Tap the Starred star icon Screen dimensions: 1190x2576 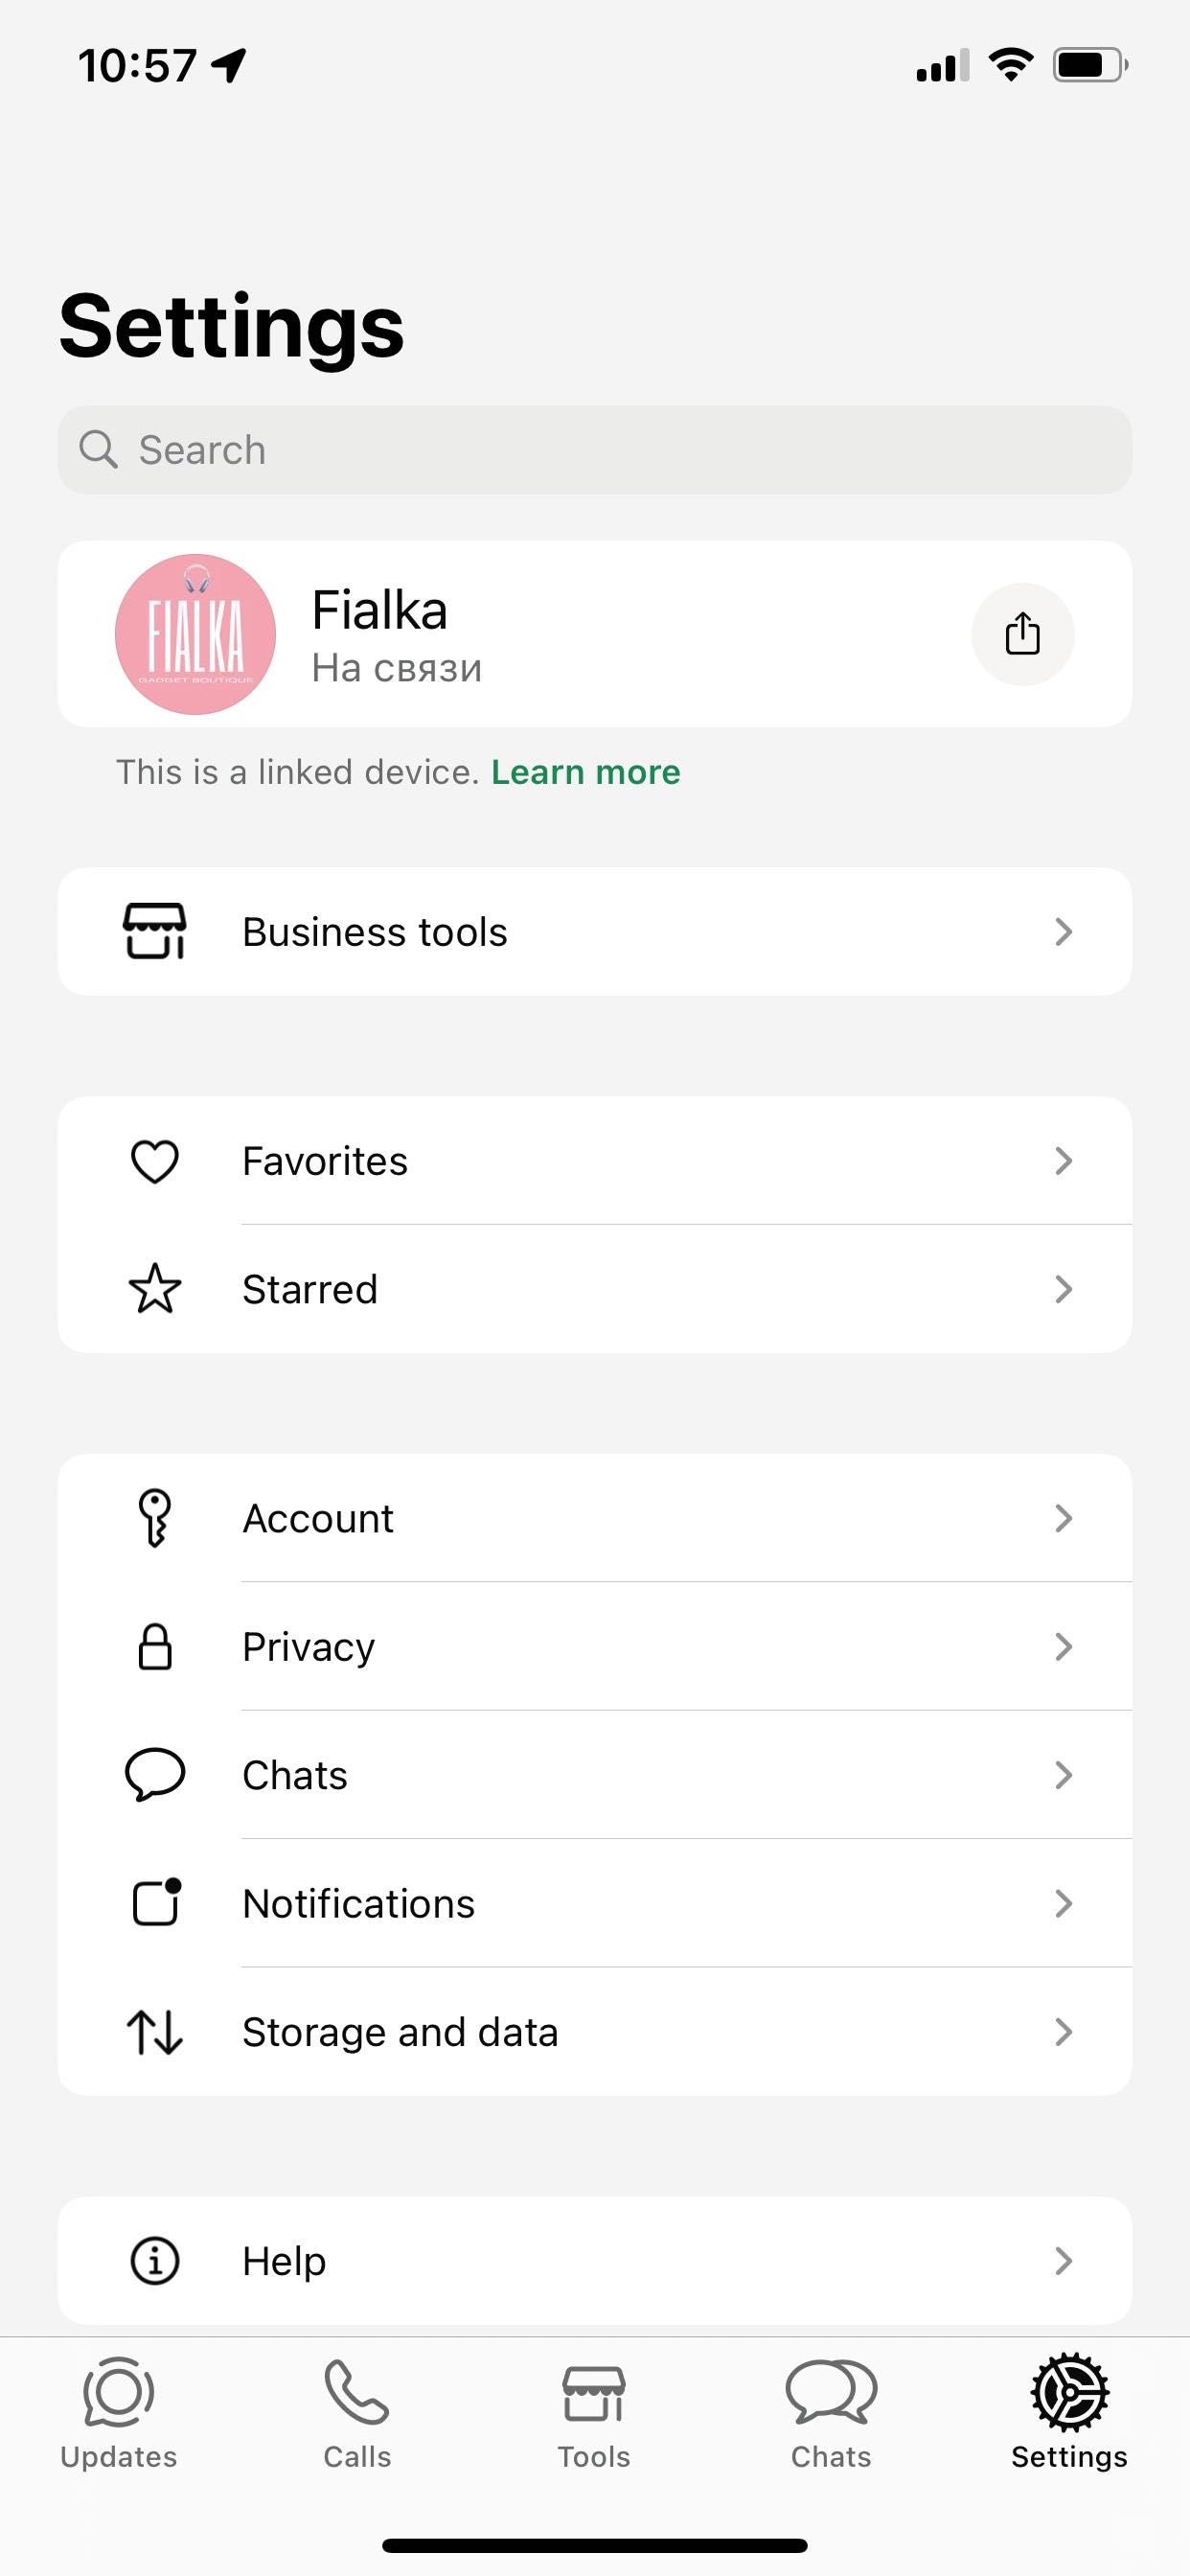pyautogui.click(x=155, y=1289)
